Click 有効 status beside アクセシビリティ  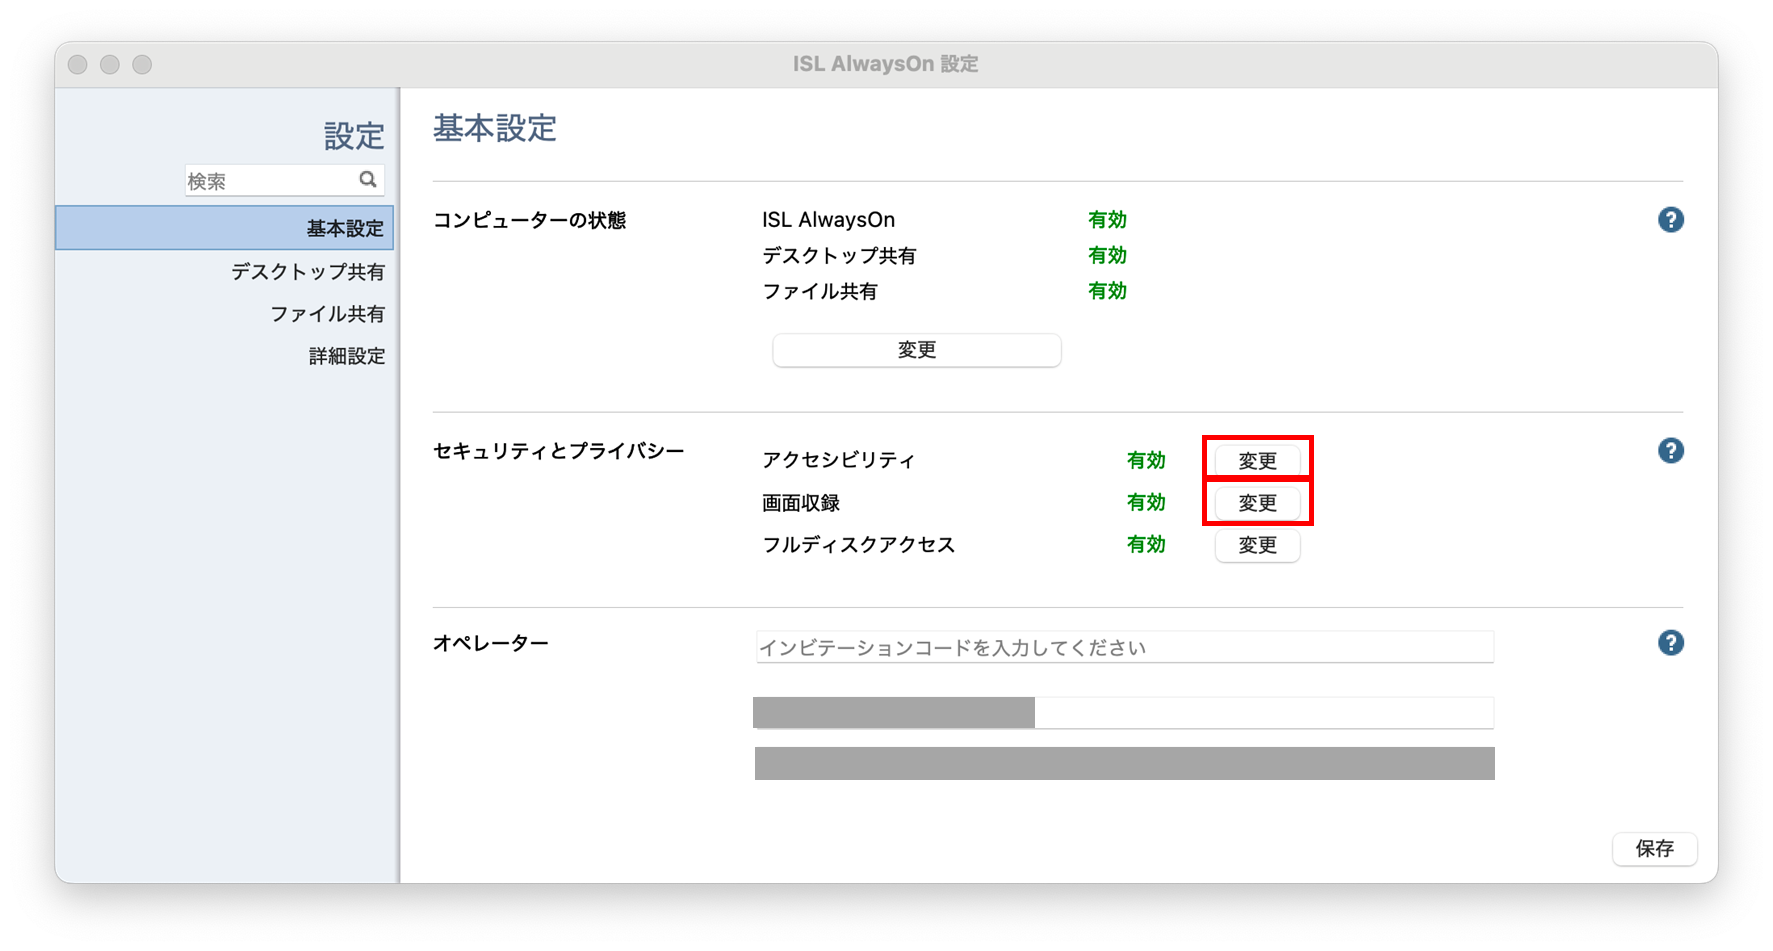(x=1146, y=460)
